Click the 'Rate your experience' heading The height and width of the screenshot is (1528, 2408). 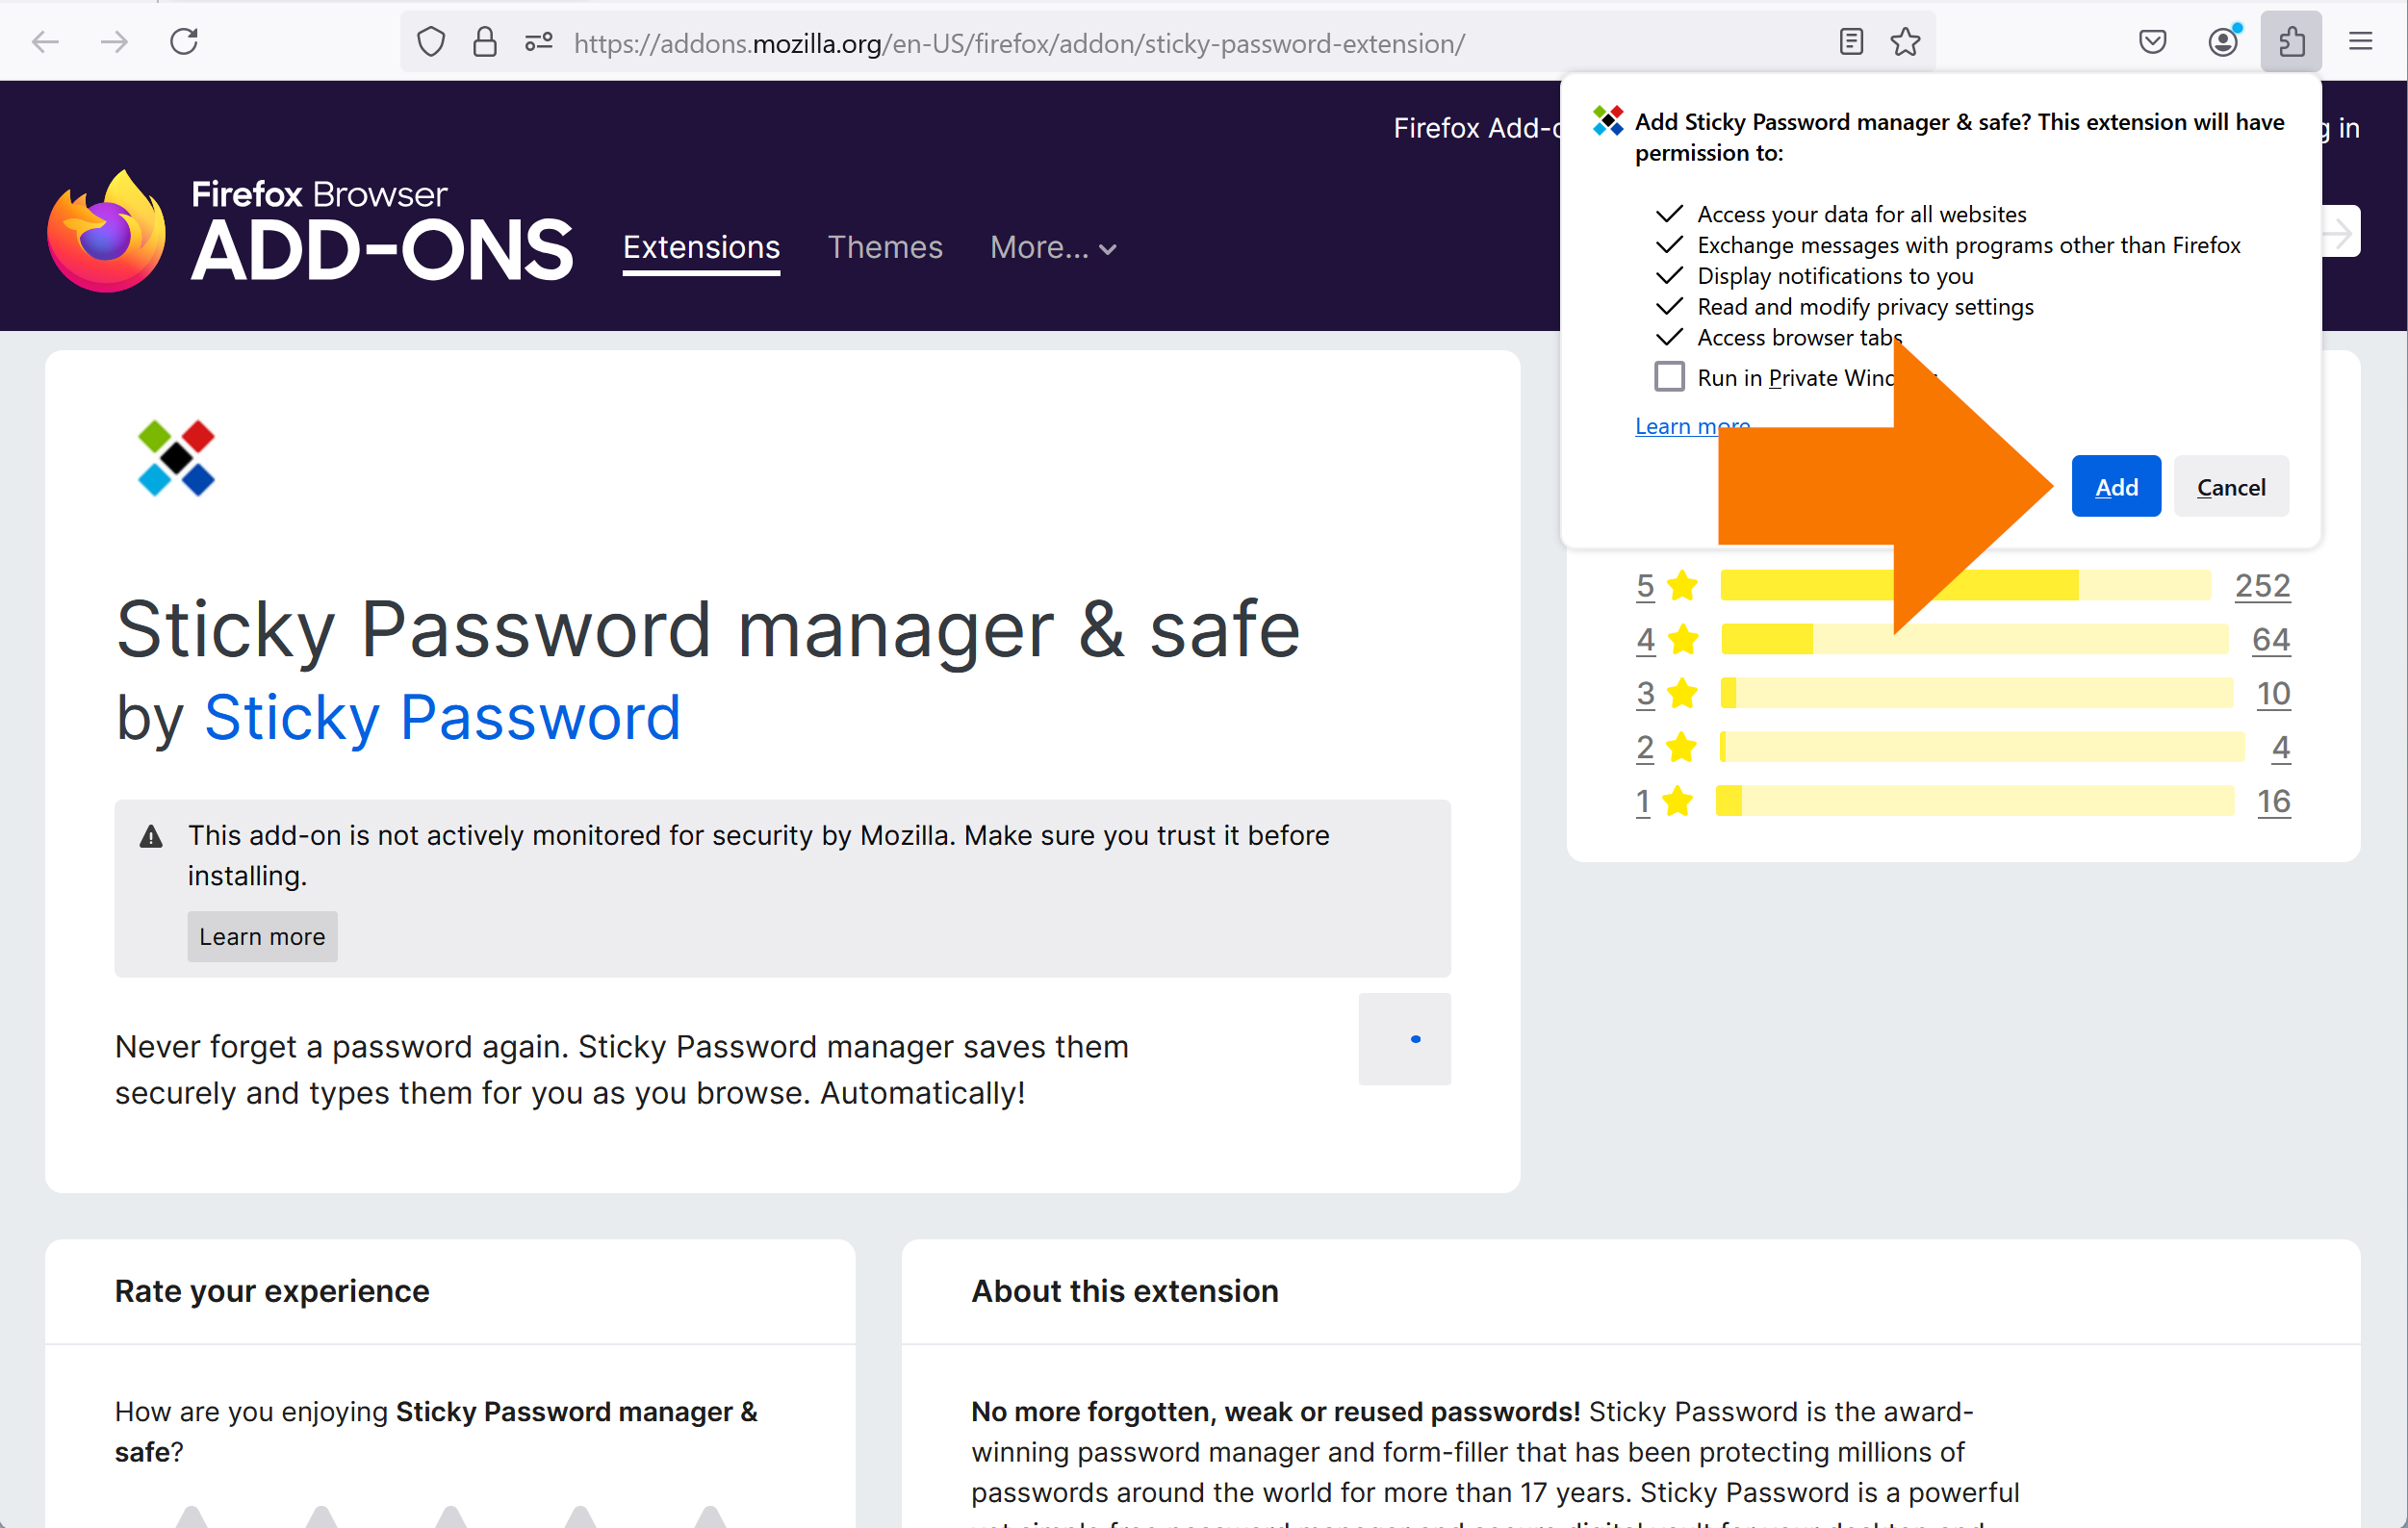(272, 1291)
